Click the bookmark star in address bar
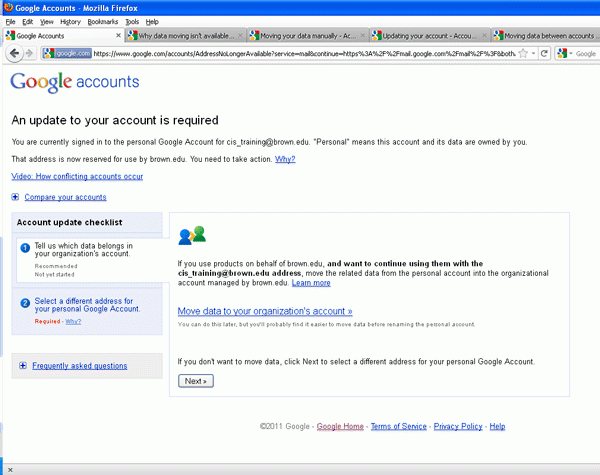Screen dimensions: 600x475 (523, 54)
